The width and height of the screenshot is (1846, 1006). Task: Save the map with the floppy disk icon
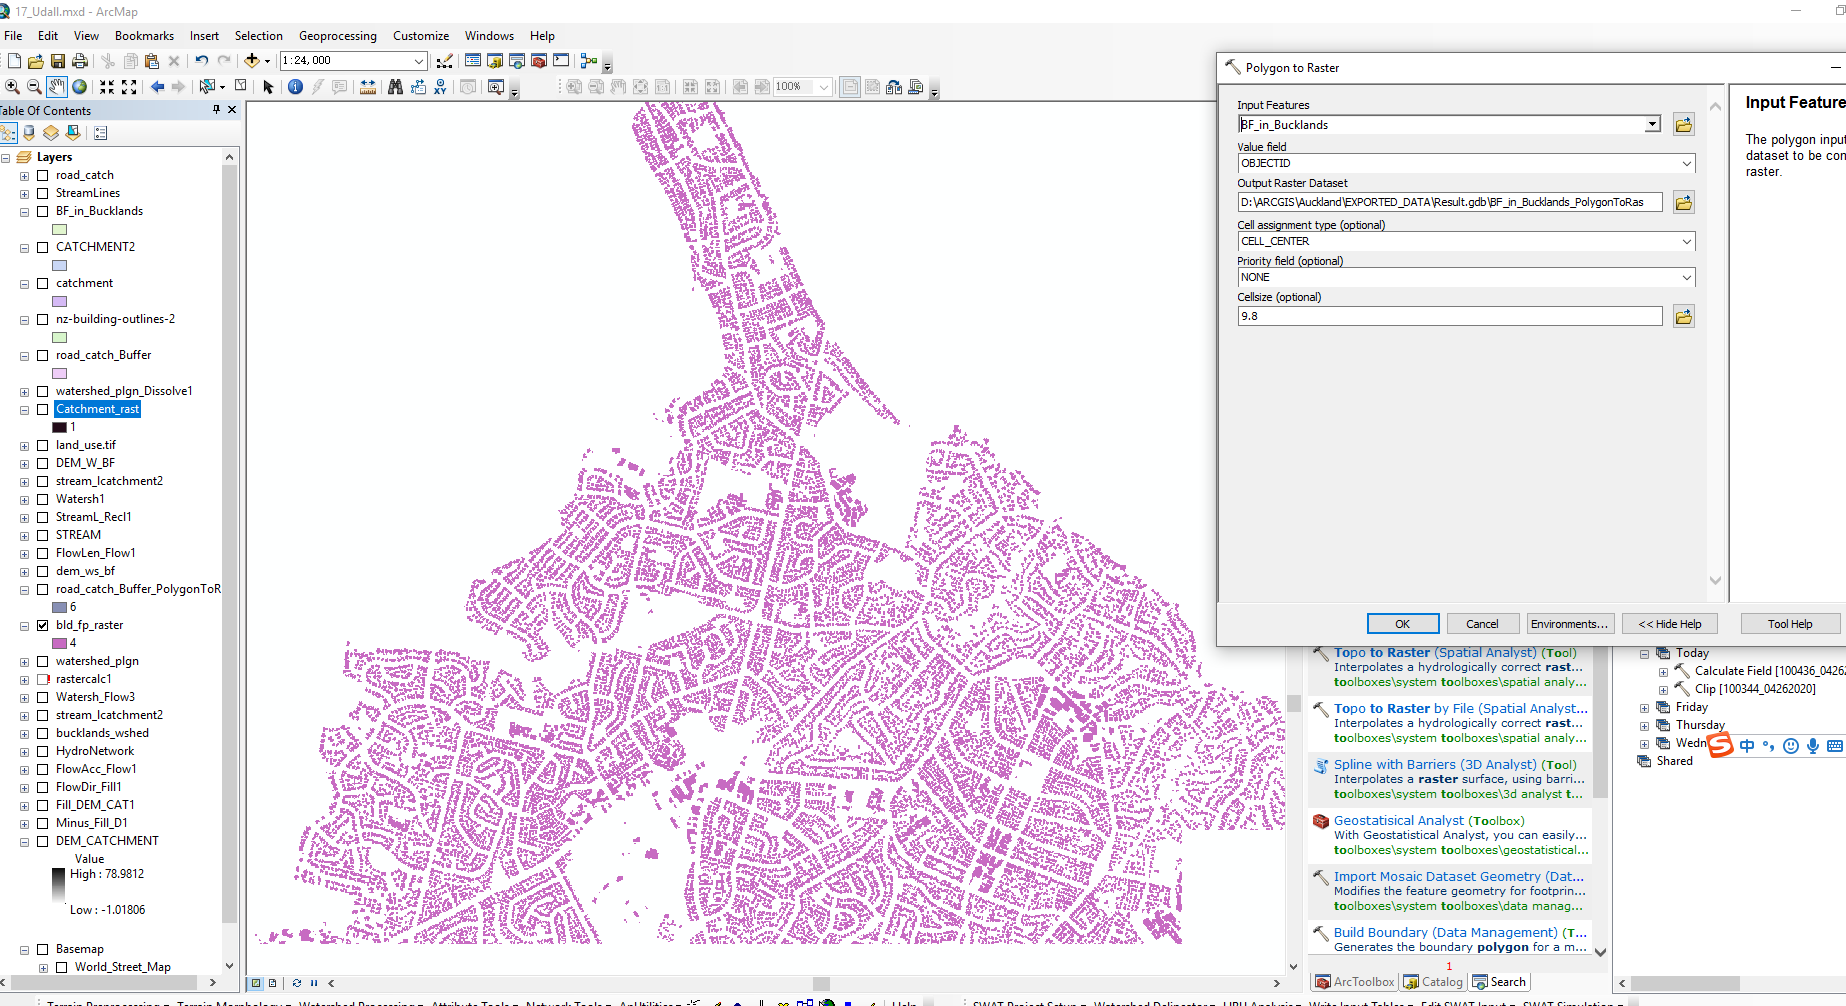58,61
